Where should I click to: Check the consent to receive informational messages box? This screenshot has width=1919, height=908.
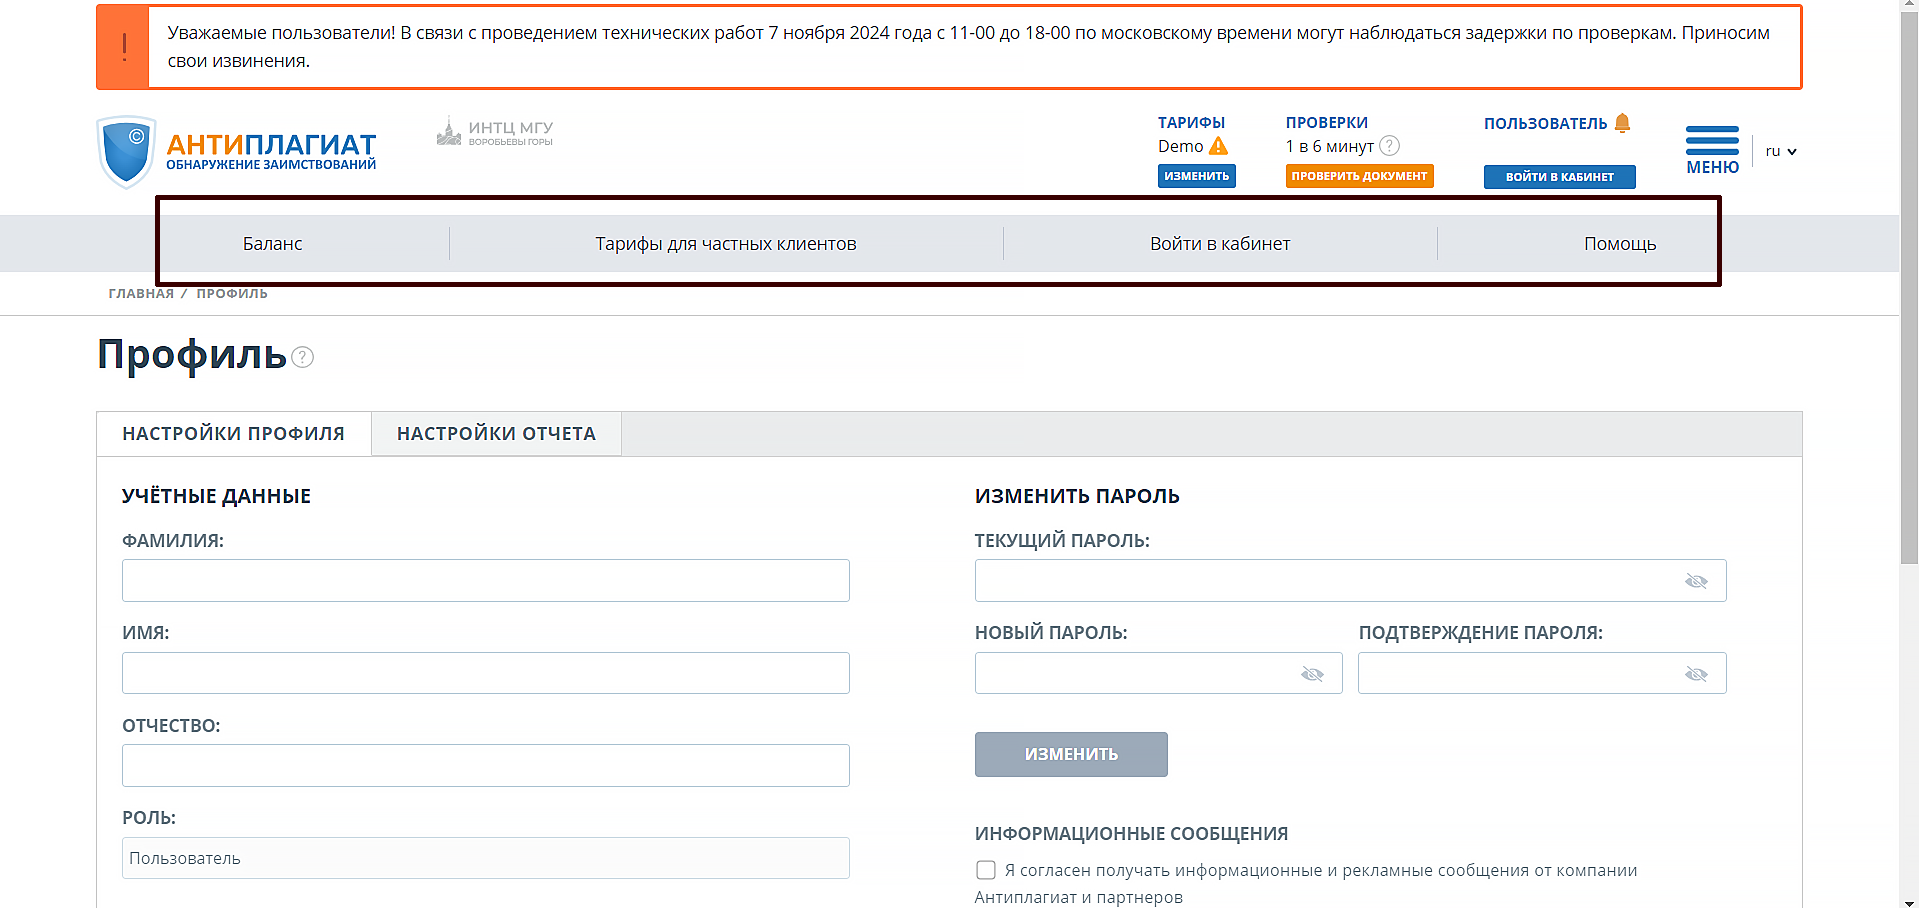click(986, 870)
